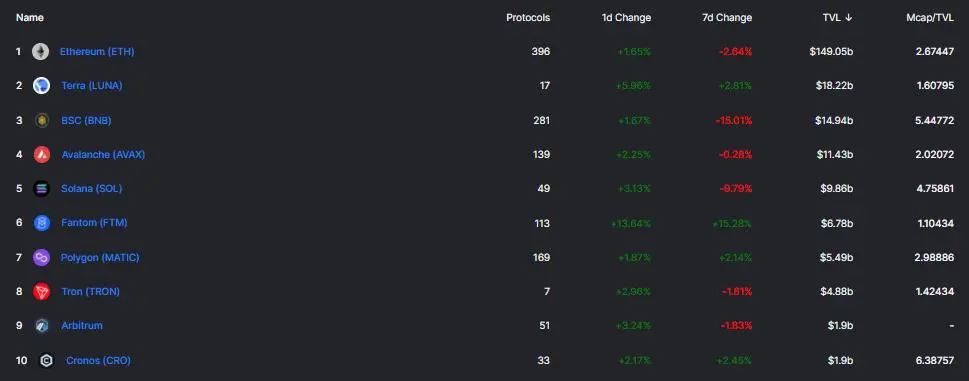Click the red Avalanche logo icon
Viewport: 969px width, 381px height.
41,154
